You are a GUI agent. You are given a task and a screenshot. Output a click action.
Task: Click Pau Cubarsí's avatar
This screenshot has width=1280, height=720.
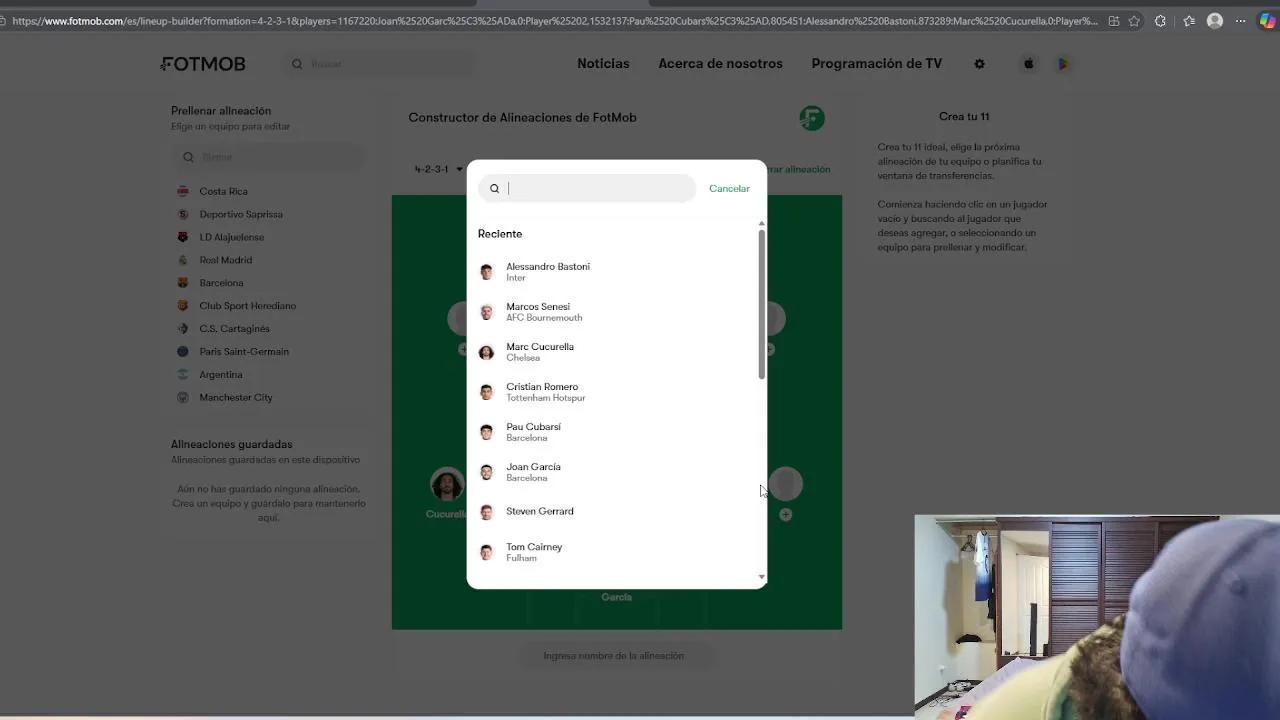click(486, 432)
